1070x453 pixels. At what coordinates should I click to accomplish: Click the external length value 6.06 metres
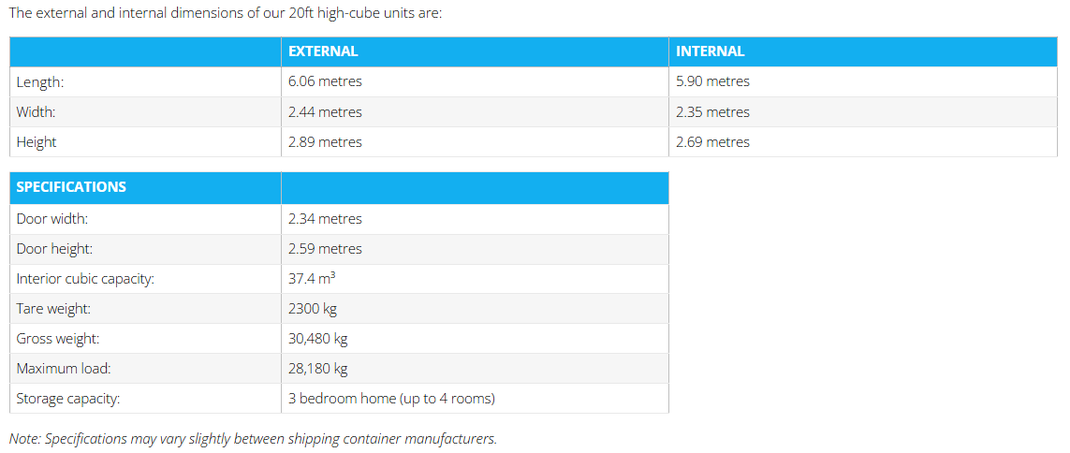[x=325, y=82]
